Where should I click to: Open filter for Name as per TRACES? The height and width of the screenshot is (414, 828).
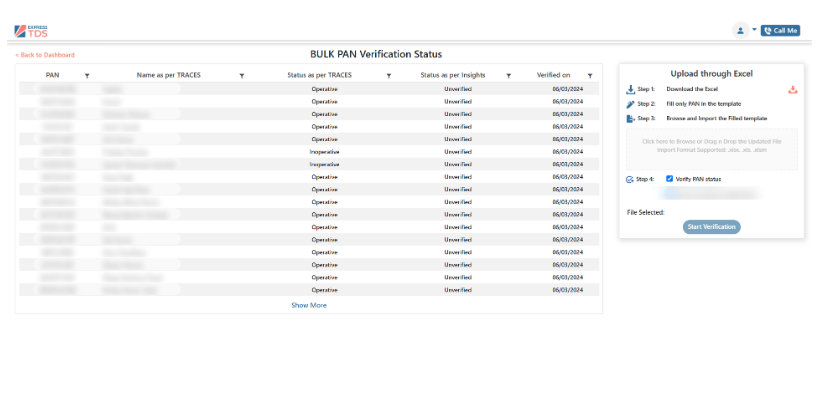coord(242,75)
